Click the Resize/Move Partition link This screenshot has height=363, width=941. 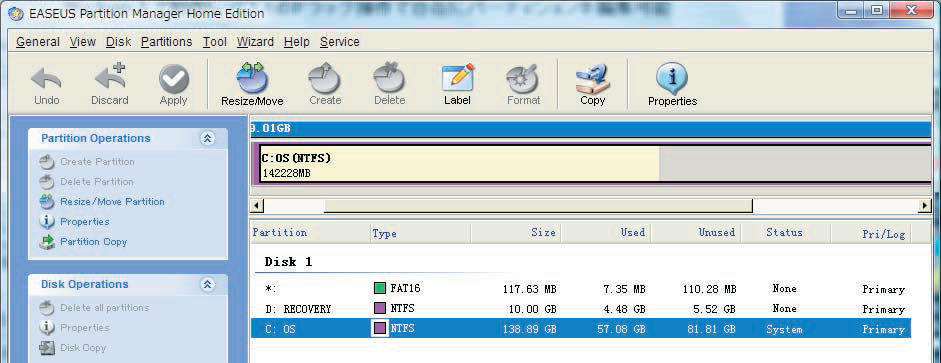(x=112, y=202)
